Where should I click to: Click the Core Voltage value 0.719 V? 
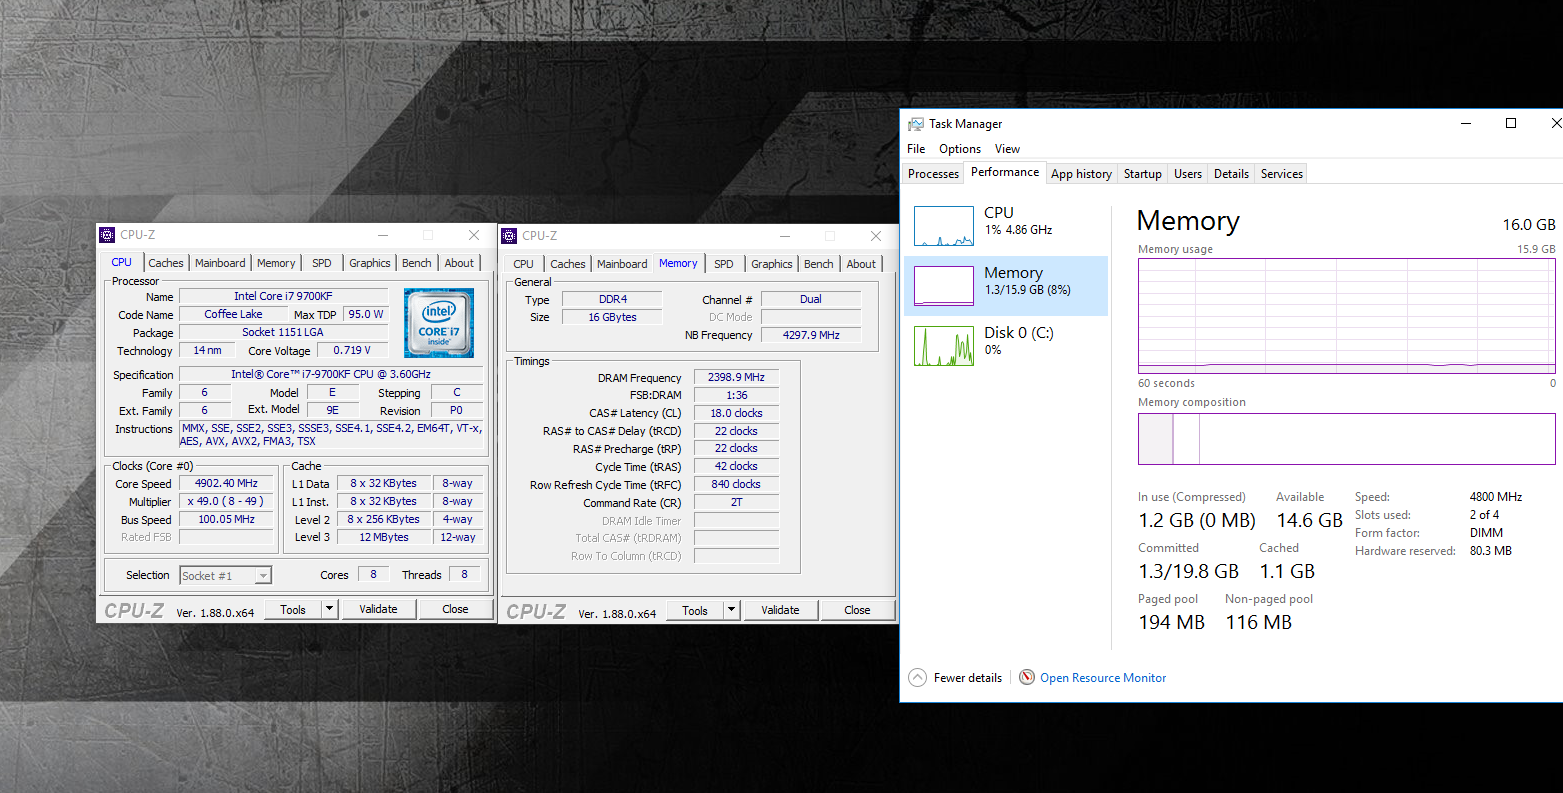click(352, 350)
